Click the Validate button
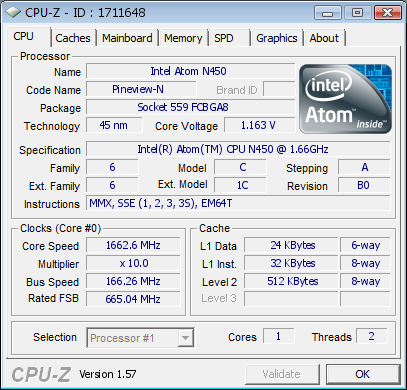 pos(282,374)
